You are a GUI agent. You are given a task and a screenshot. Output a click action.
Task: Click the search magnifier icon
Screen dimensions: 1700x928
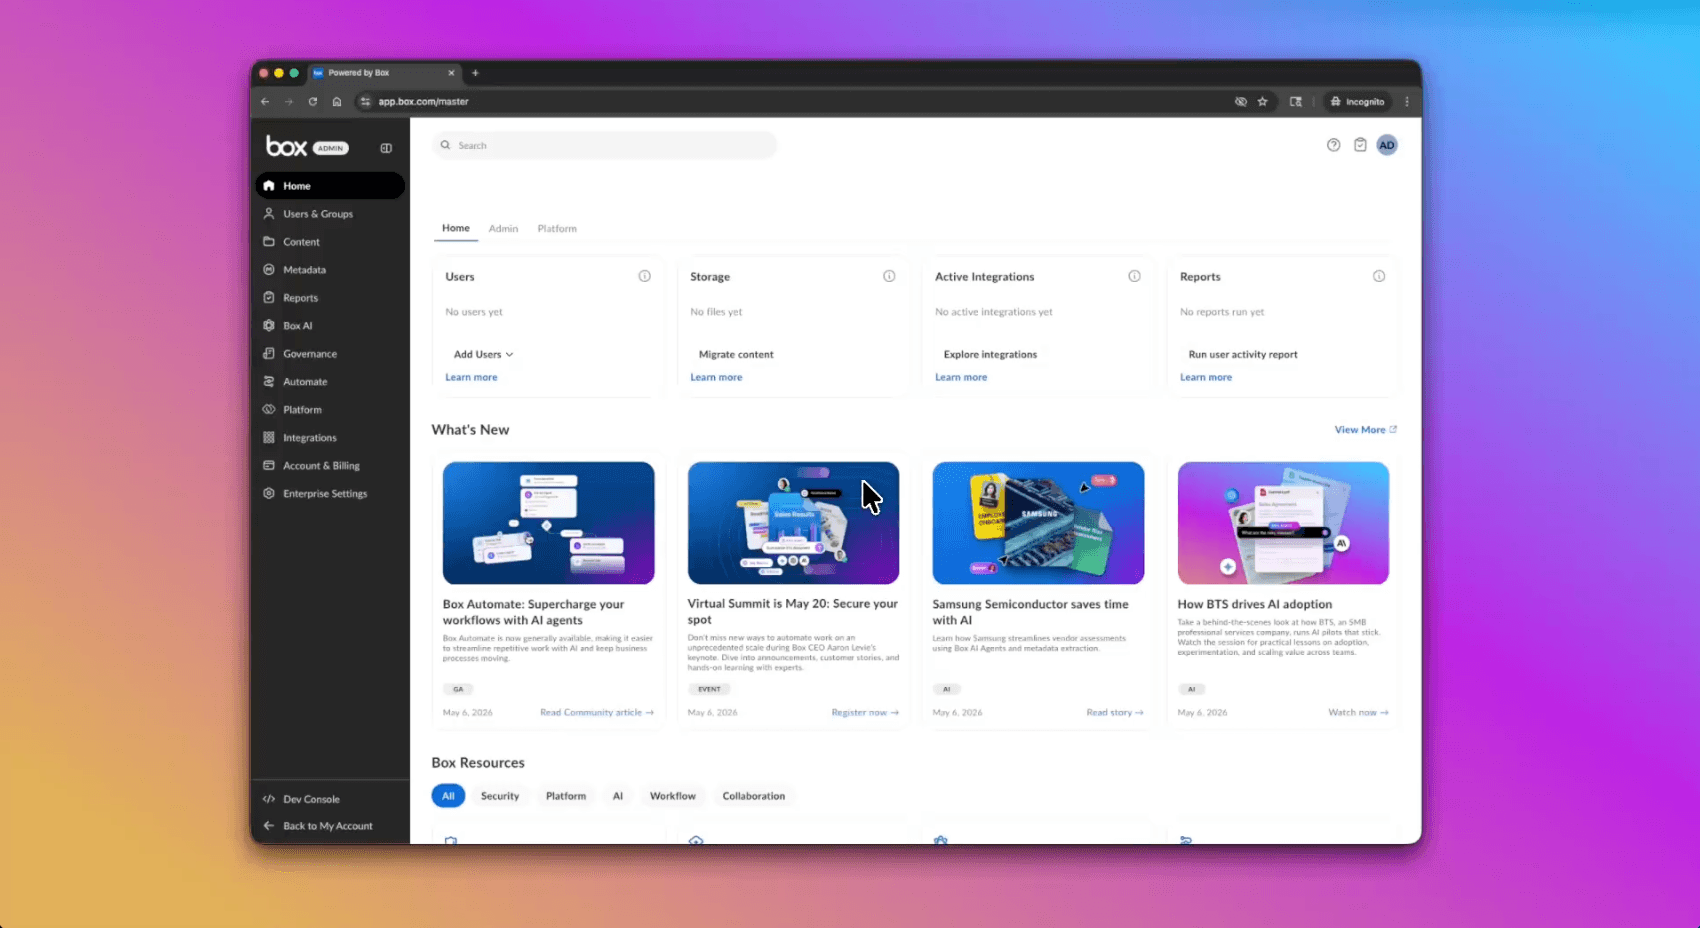coord(446,145)
